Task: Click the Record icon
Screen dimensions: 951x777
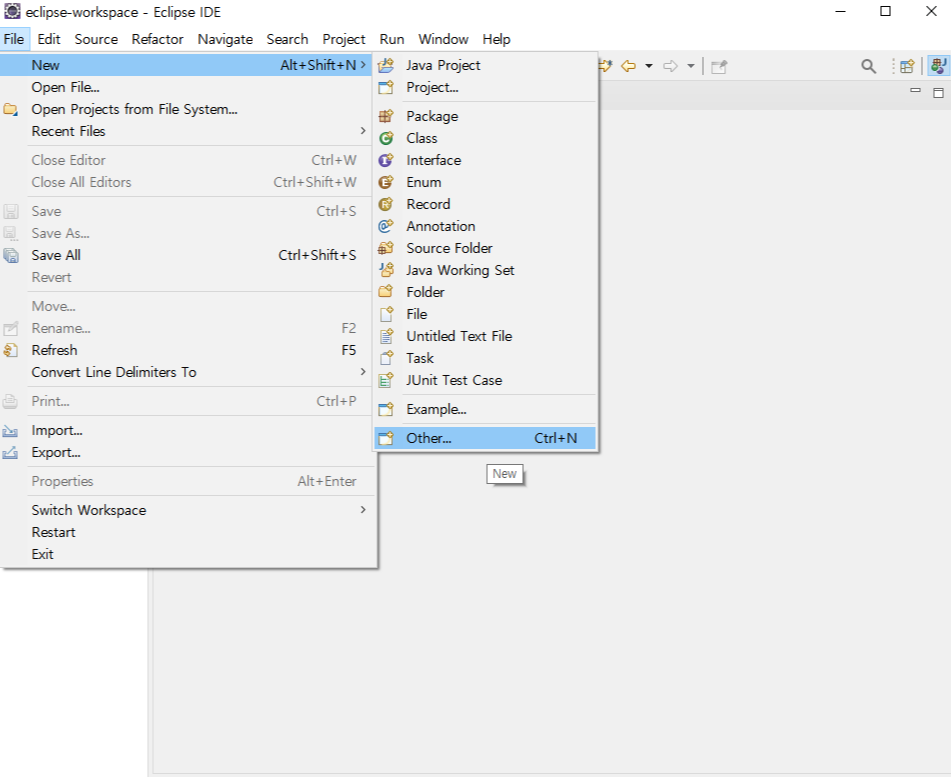Action: click(386, 204)
